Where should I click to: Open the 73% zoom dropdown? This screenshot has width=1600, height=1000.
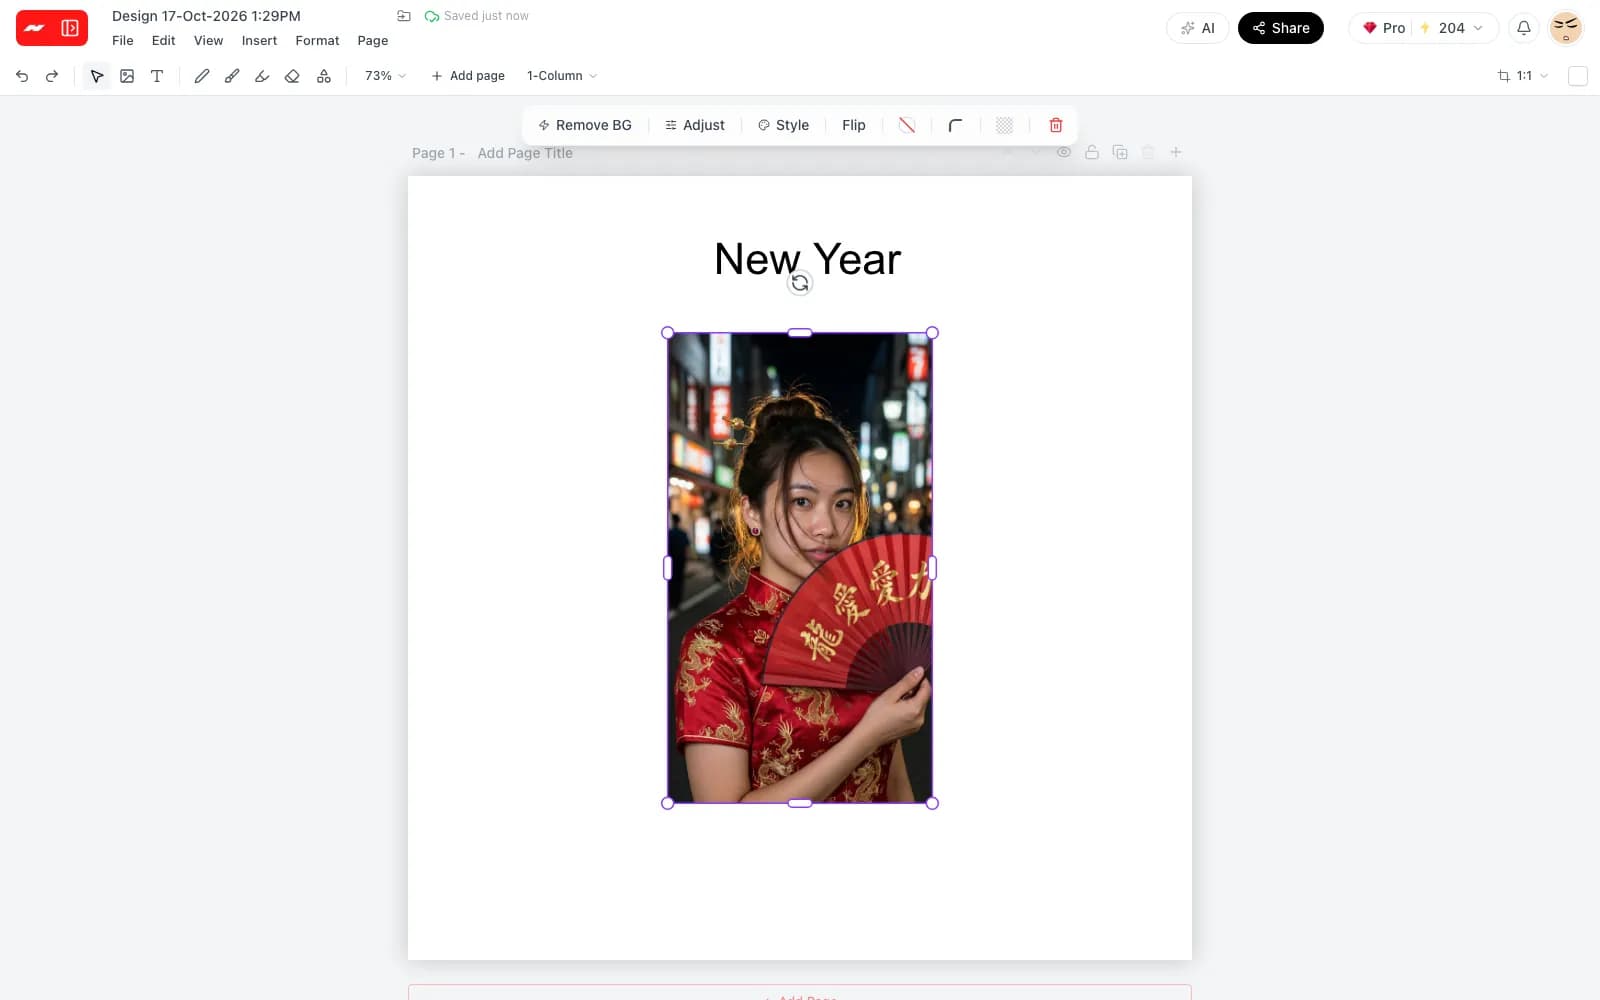(x=385, y=76)
